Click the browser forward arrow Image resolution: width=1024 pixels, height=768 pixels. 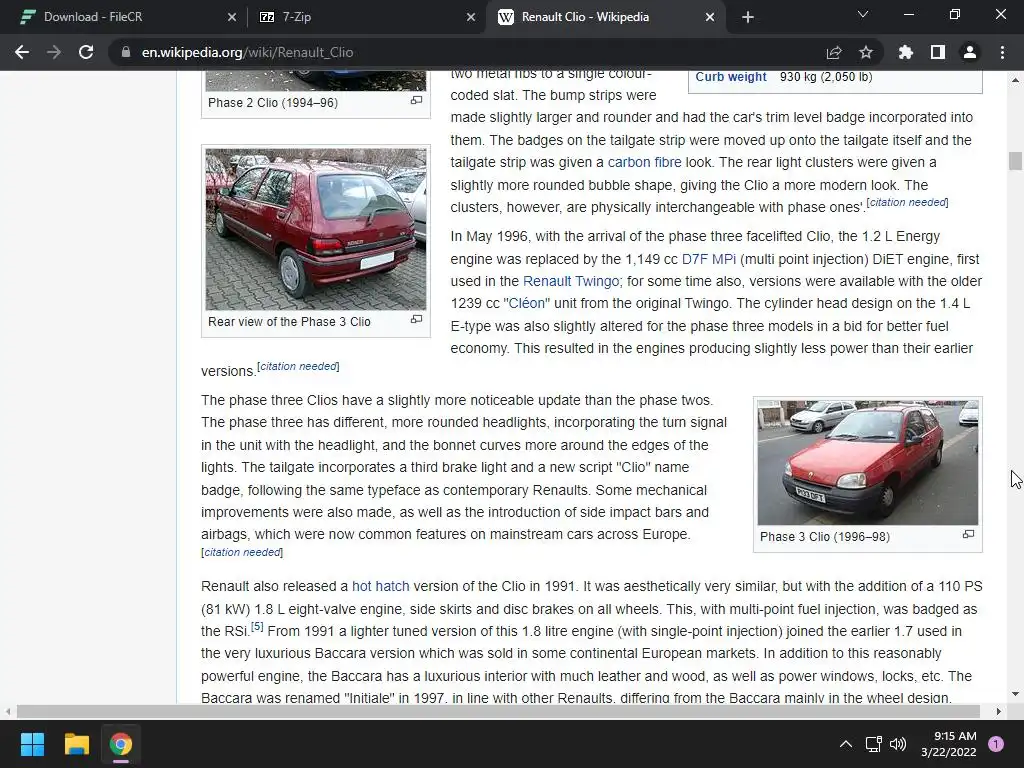pyautogui.click(x=54, y=52)
